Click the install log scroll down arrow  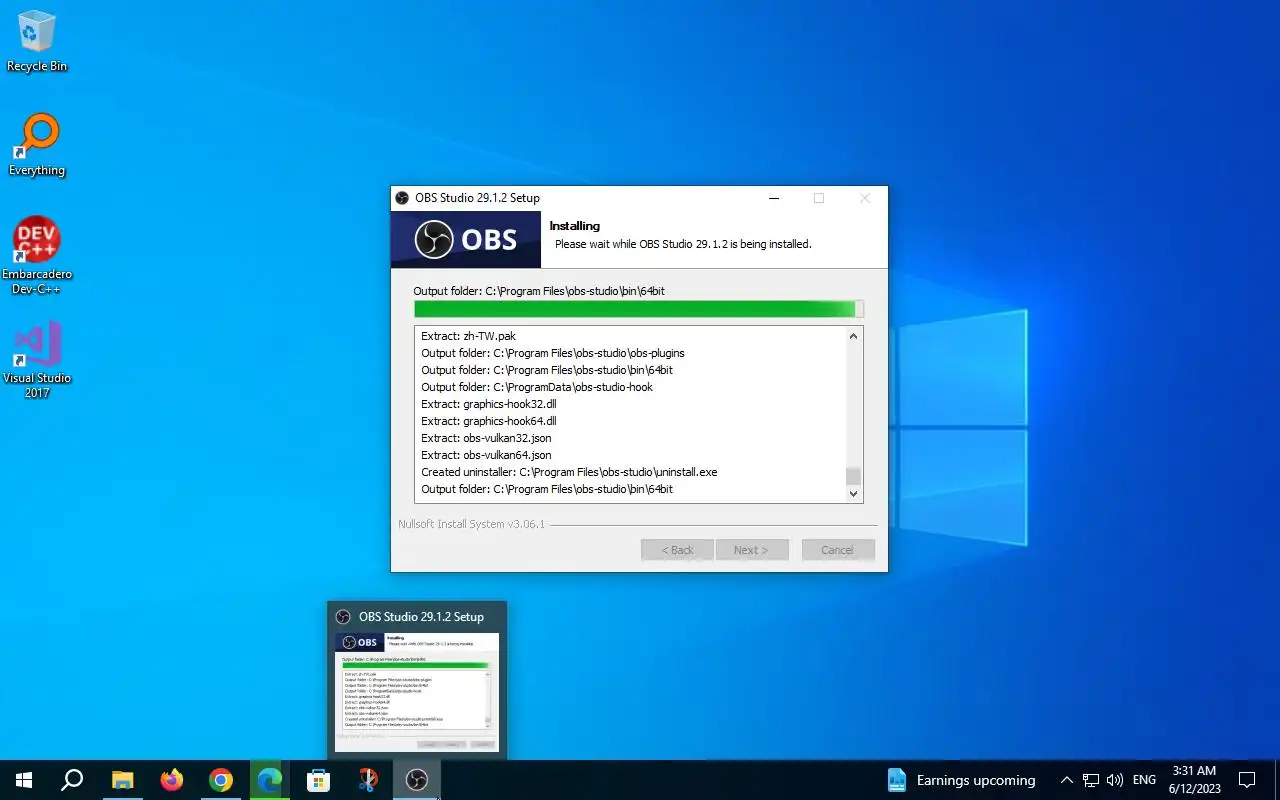point(853,493)
